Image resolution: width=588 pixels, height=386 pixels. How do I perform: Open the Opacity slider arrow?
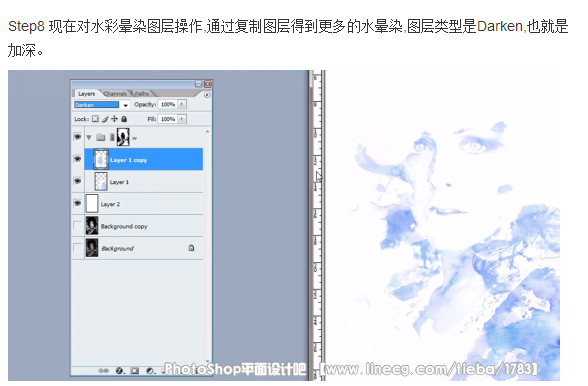[182, 104]
